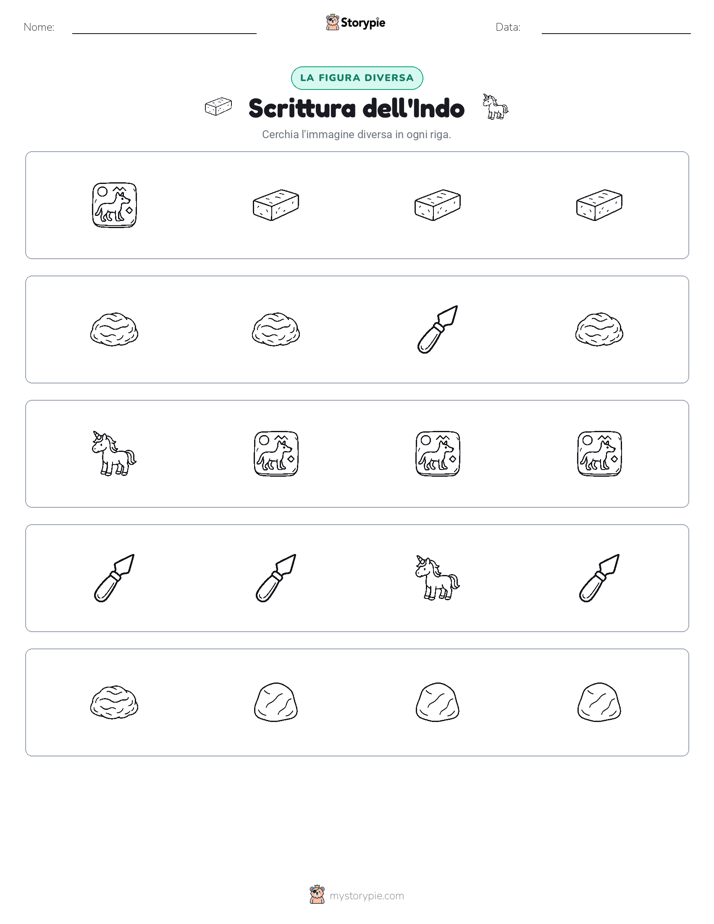Open the mystorypie.com link in the footer
714x924 pixels.
pyautogui.click(x=366, y=896)
